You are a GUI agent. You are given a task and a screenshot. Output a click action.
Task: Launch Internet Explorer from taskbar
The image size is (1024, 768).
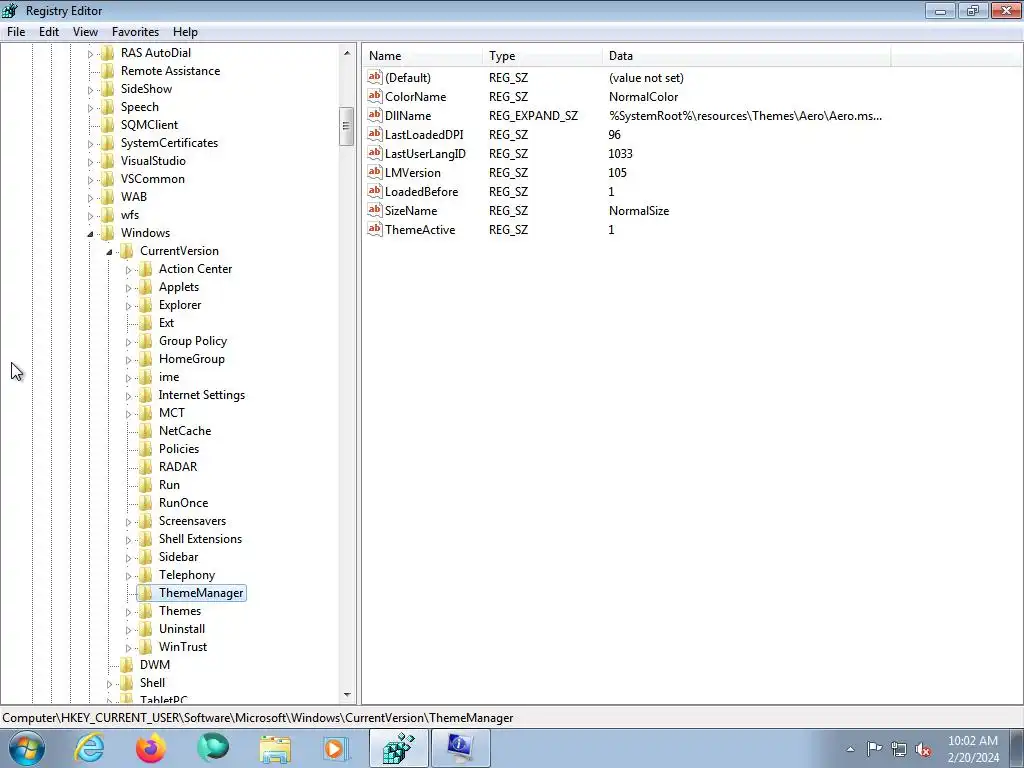[x=89, y=748]
